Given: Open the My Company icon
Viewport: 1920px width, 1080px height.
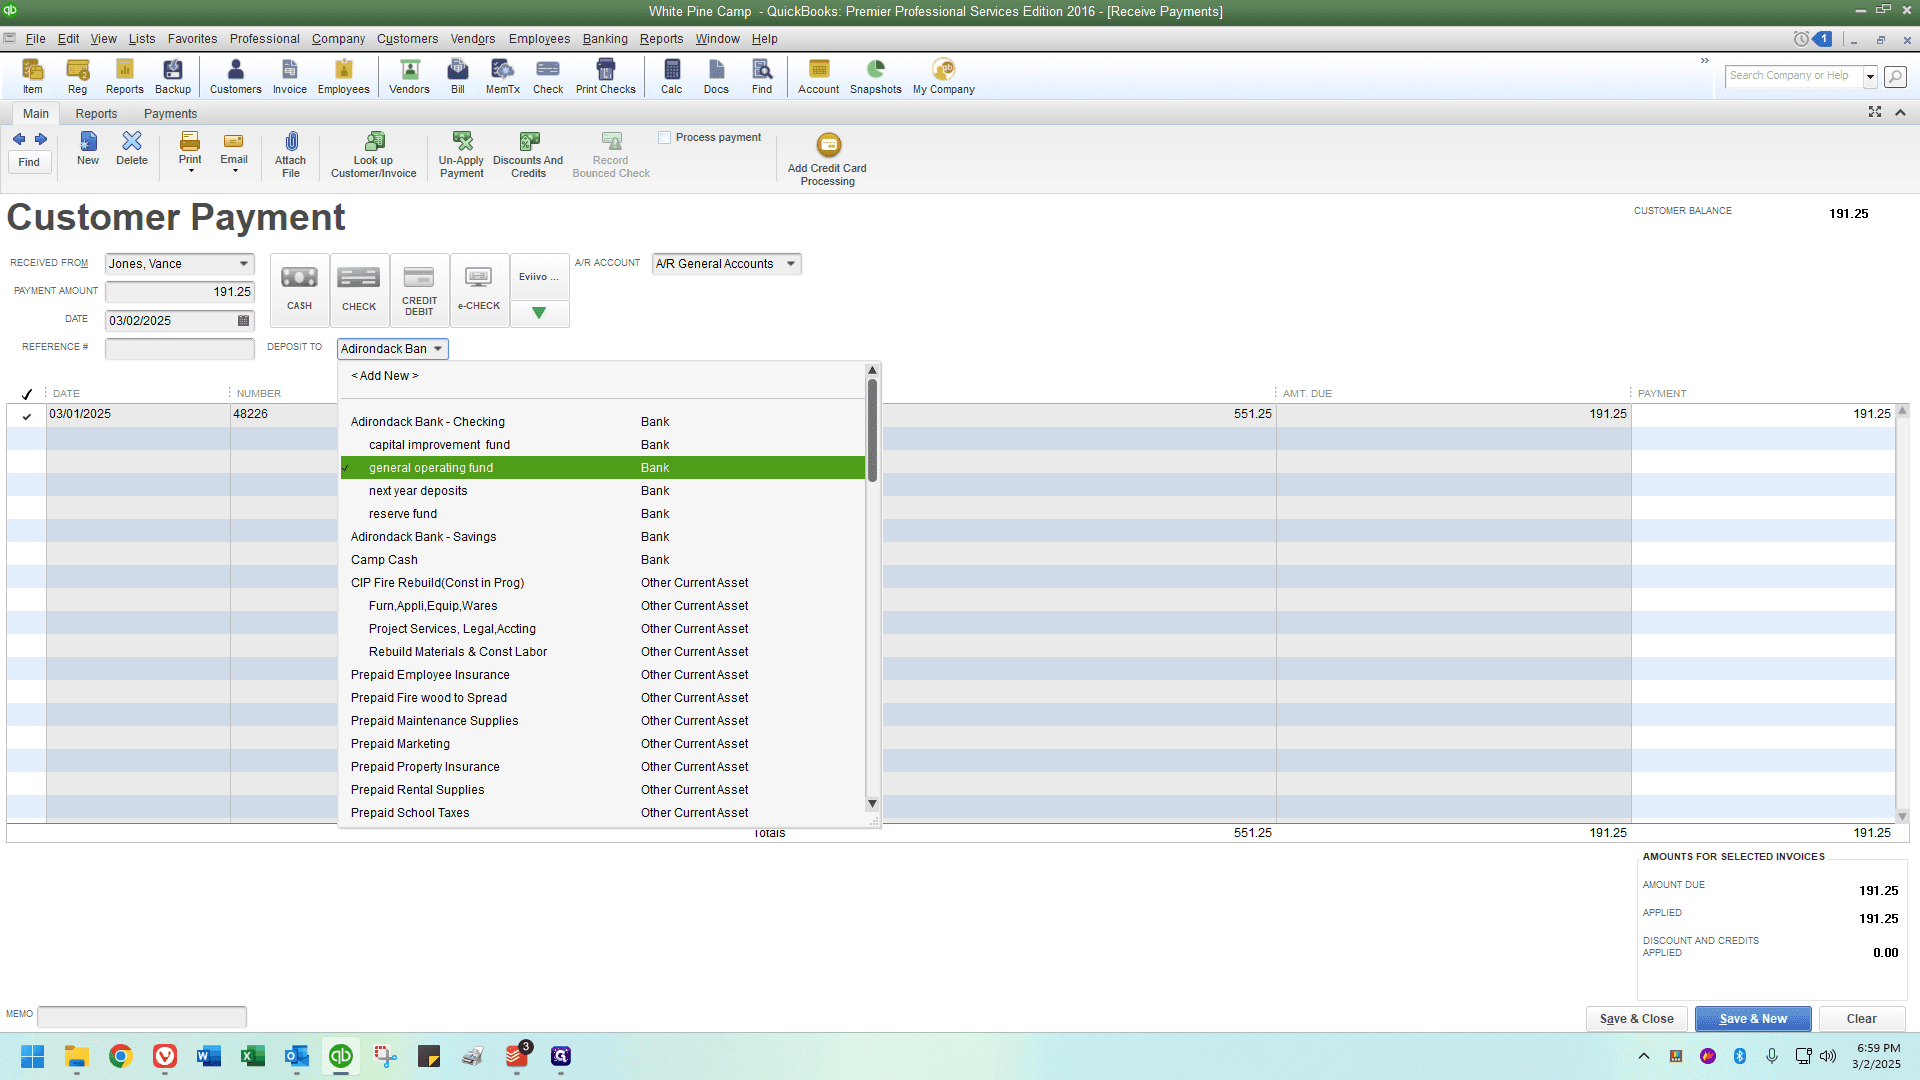Looking at the screenshot, I should pos(944,76).
